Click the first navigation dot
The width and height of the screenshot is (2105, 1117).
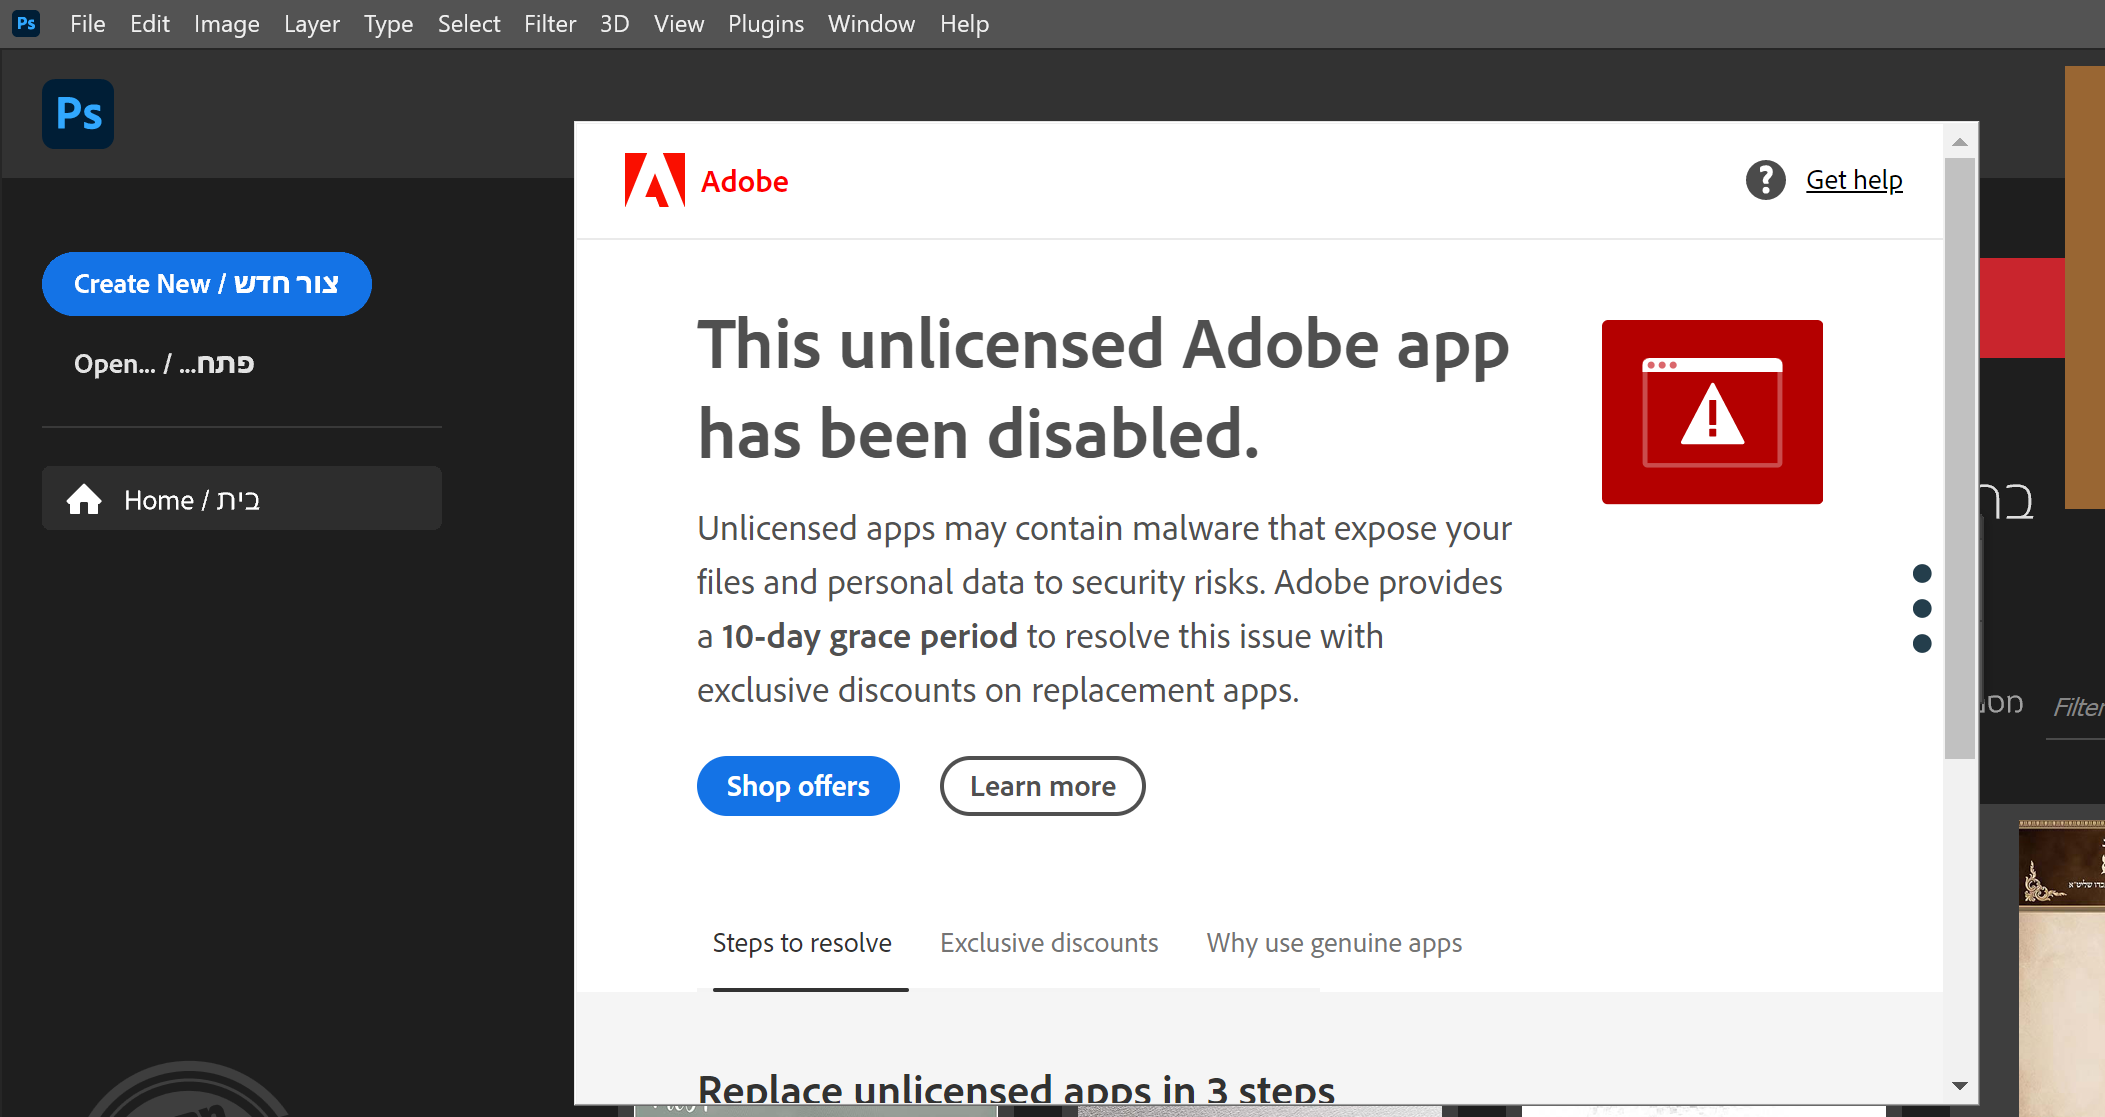tap(1922, 573)
